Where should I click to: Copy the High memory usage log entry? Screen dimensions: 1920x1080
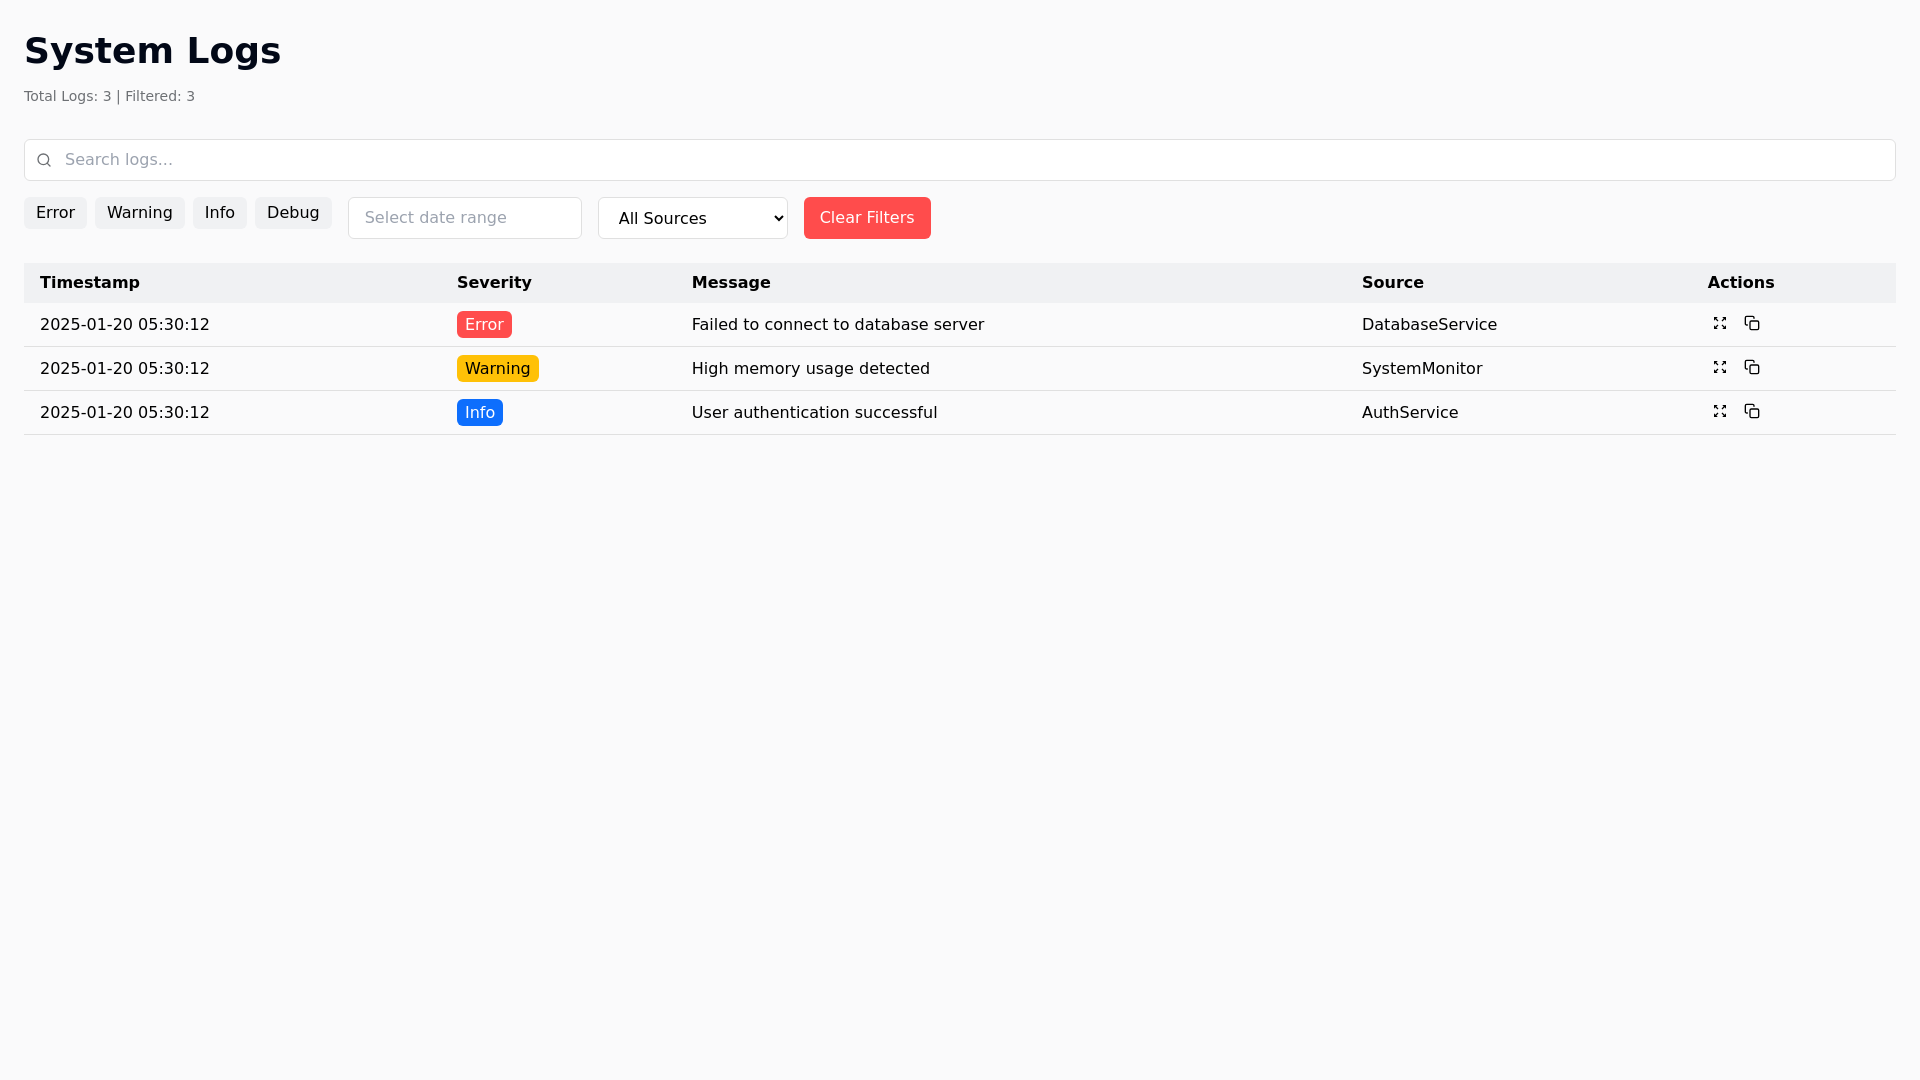point(1752,367)
